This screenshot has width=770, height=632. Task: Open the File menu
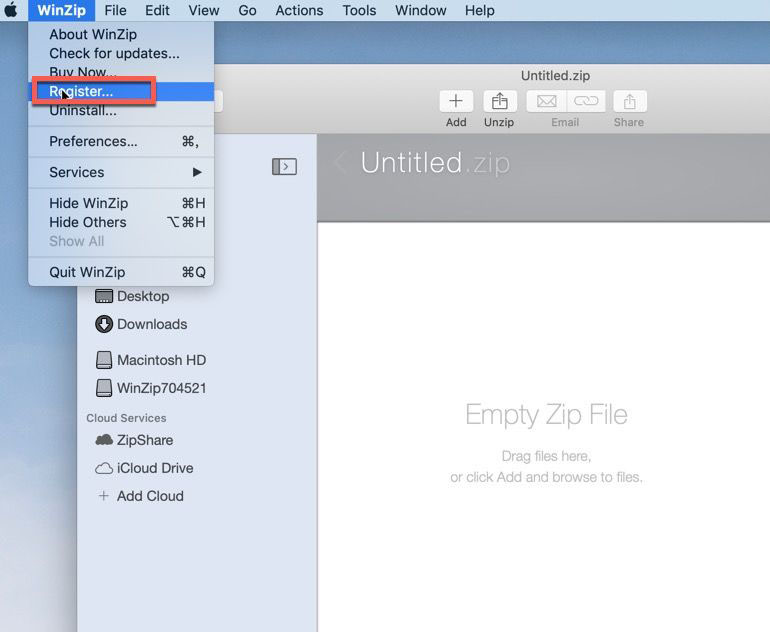click(115, 10)
